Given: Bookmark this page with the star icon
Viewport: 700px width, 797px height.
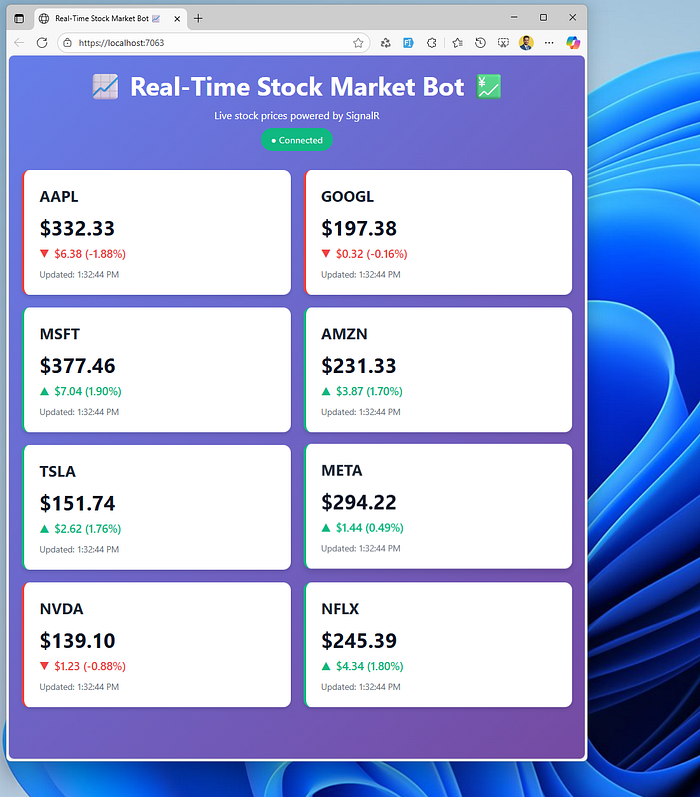Looking at the screenshot, I should point(358,43).
